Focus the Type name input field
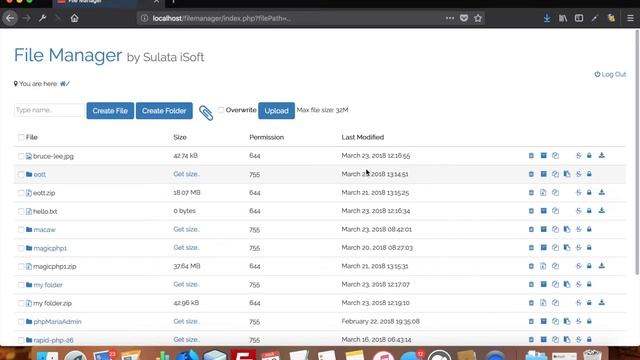 [49, 110]
